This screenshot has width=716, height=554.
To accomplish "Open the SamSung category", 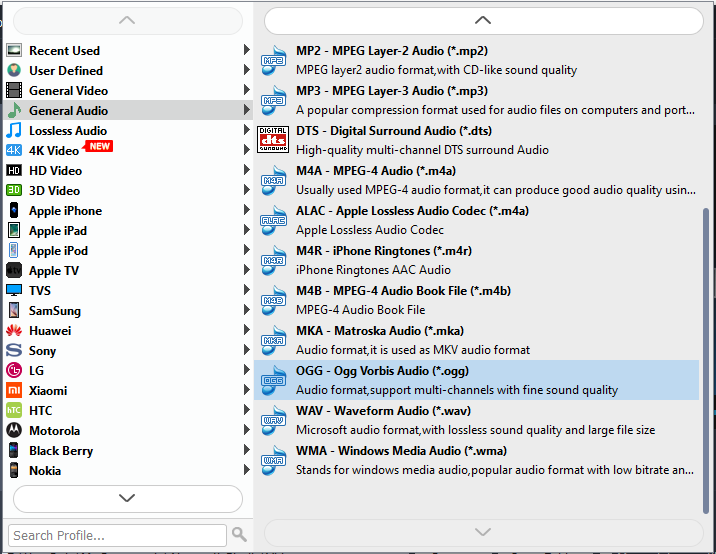I will (128, 310).
